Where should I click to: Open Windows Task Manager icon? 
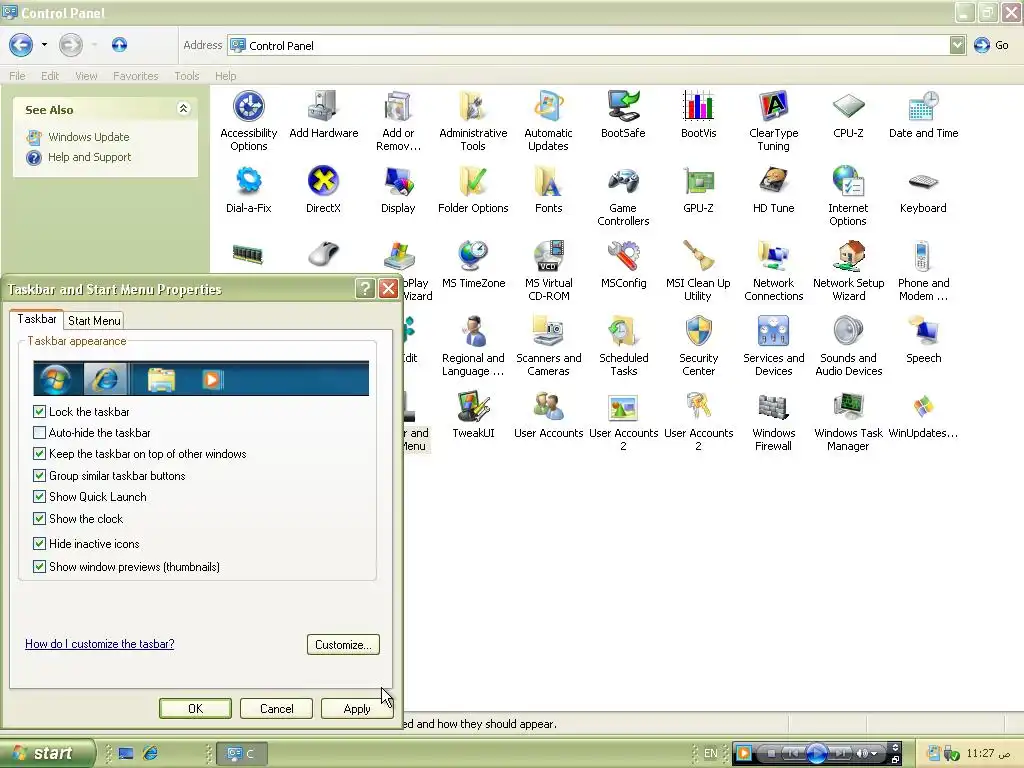pos(848,421)
